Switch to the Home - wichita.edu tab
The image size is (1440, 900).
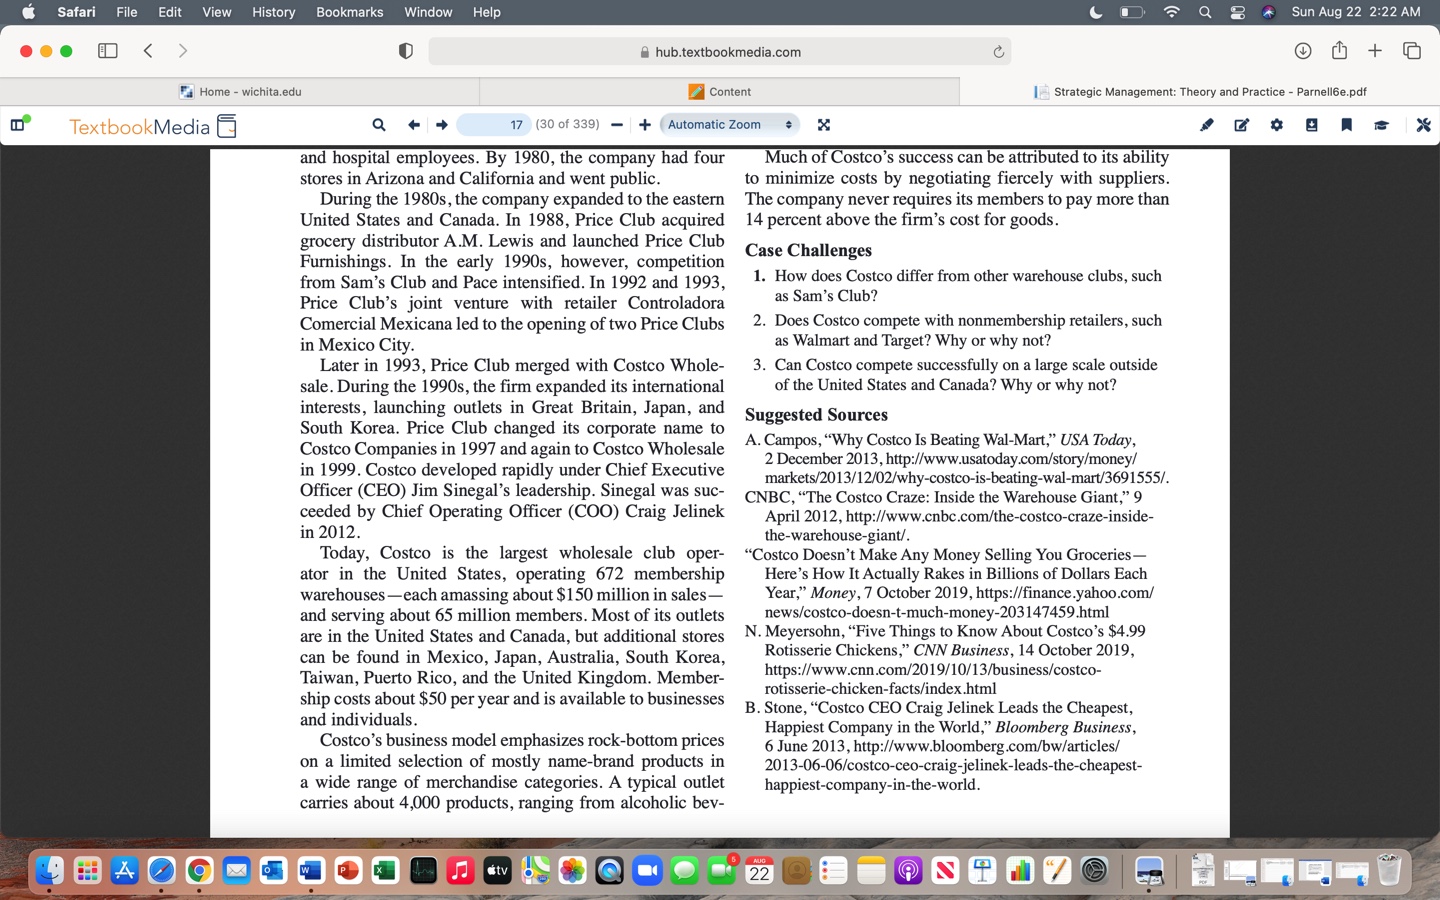[x=241, y=91]
